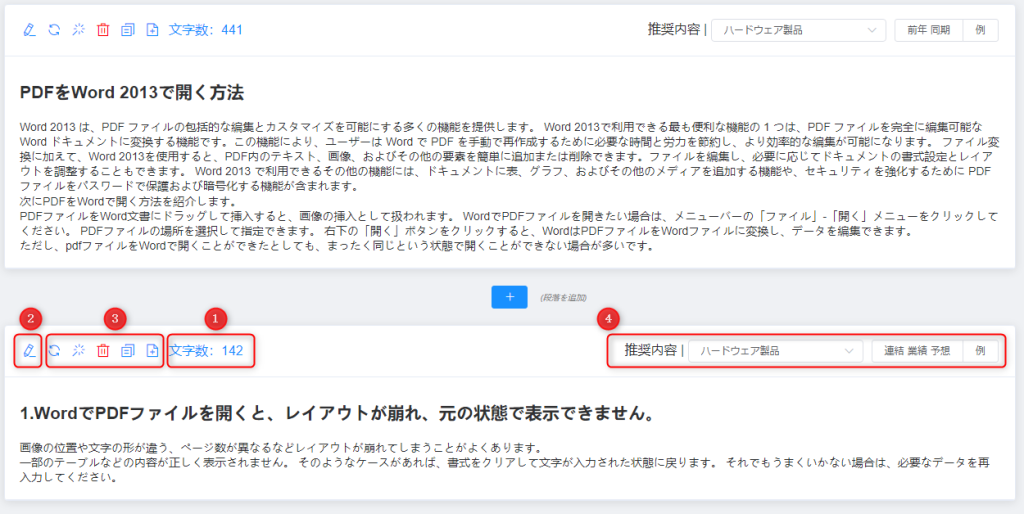Delete the paragraph showing 文字数: 441 via trash icon
This screenshot has height=514, width=1024.
click(x=103, y=29)
